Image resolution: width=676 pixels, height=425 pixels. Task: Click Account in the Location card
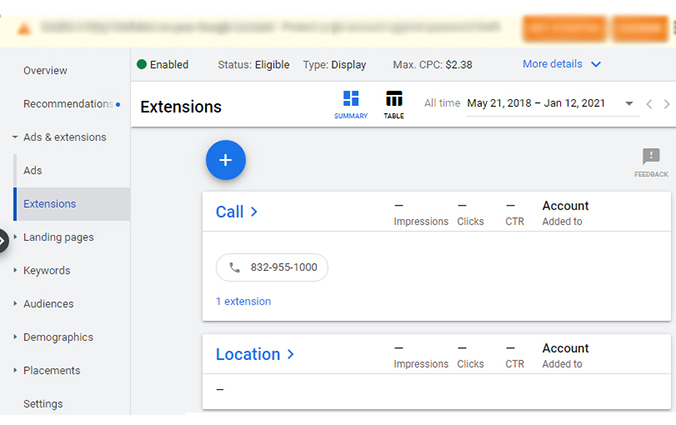[565, 348]
